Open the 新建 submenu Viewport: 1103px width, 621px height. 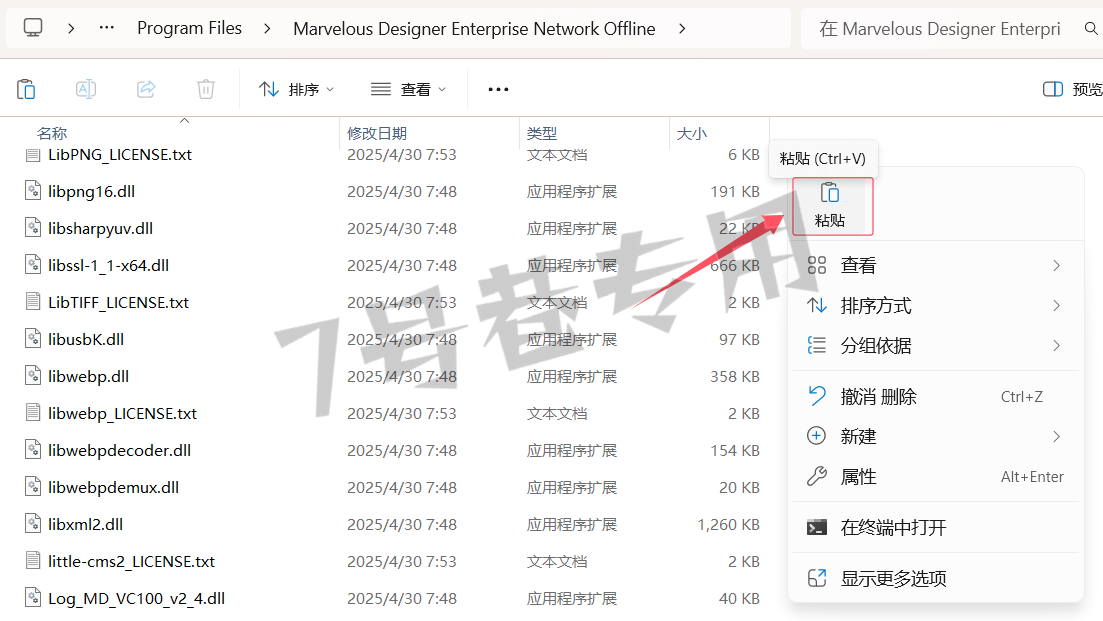[936, 436]
